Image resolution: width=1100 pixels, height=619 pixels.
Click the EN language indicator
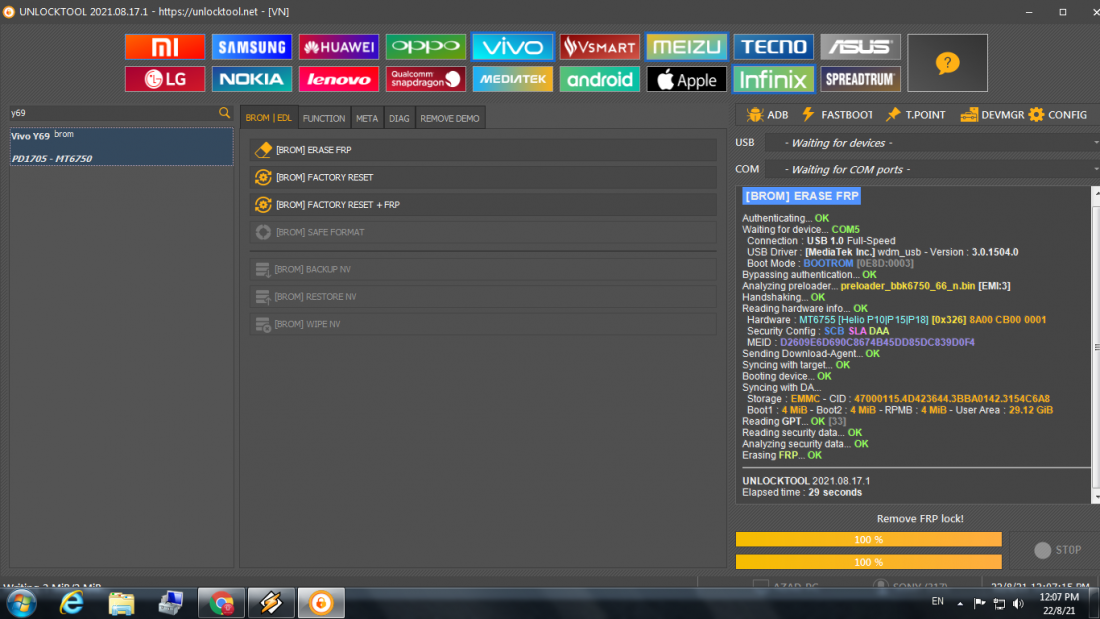[937, 601]
